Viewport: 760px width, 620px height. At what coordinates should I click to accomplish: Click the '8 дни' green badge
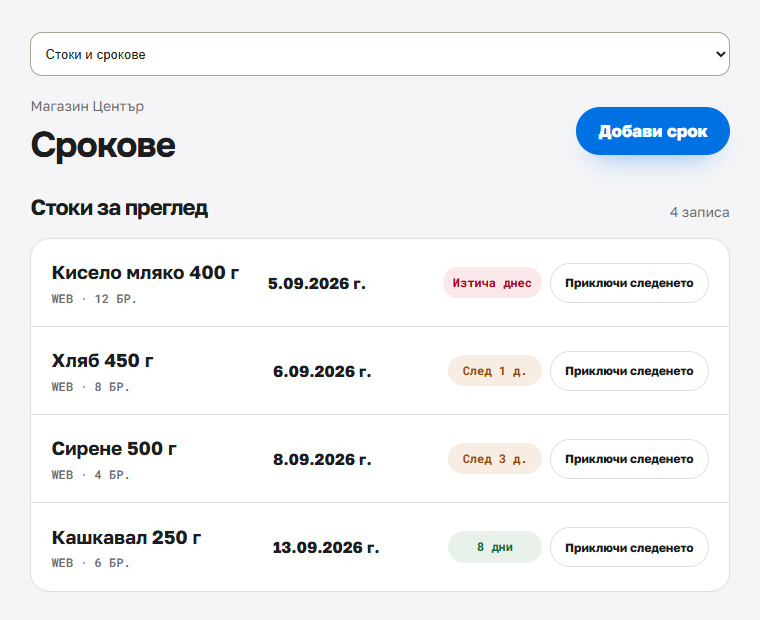point(494,547)
